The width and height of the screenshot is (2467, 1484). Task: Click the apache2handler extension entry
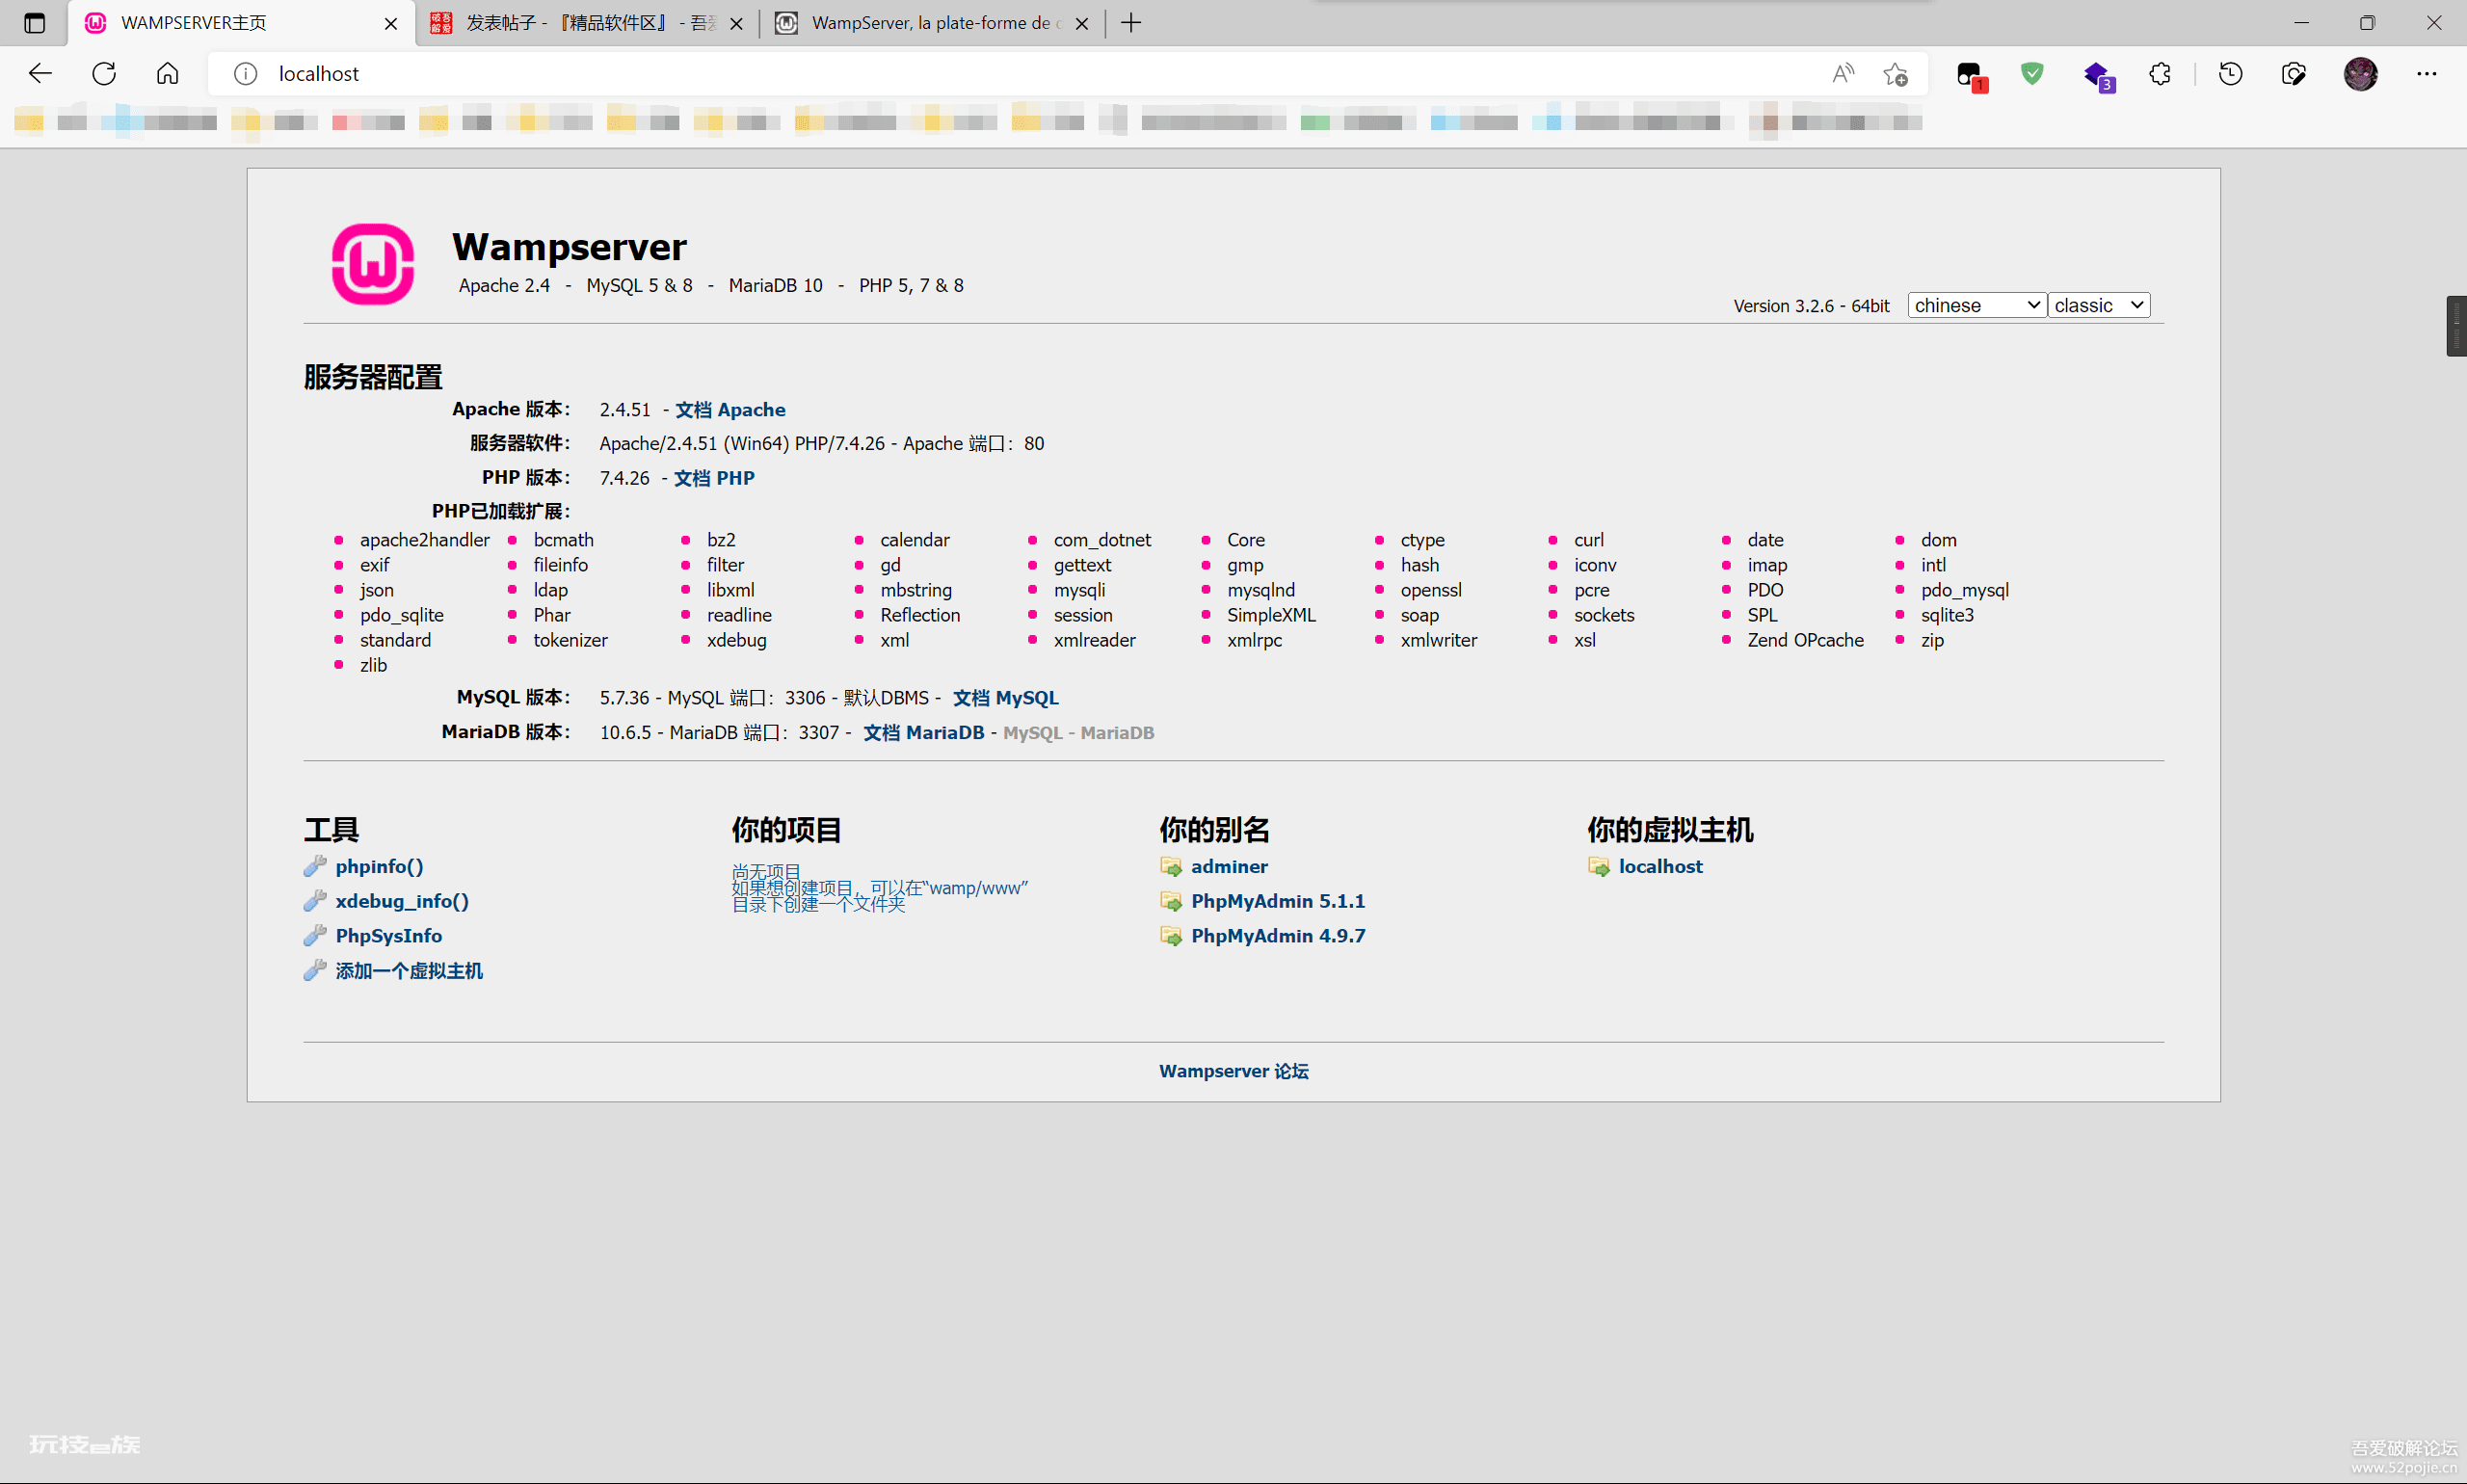click(424, 540)
